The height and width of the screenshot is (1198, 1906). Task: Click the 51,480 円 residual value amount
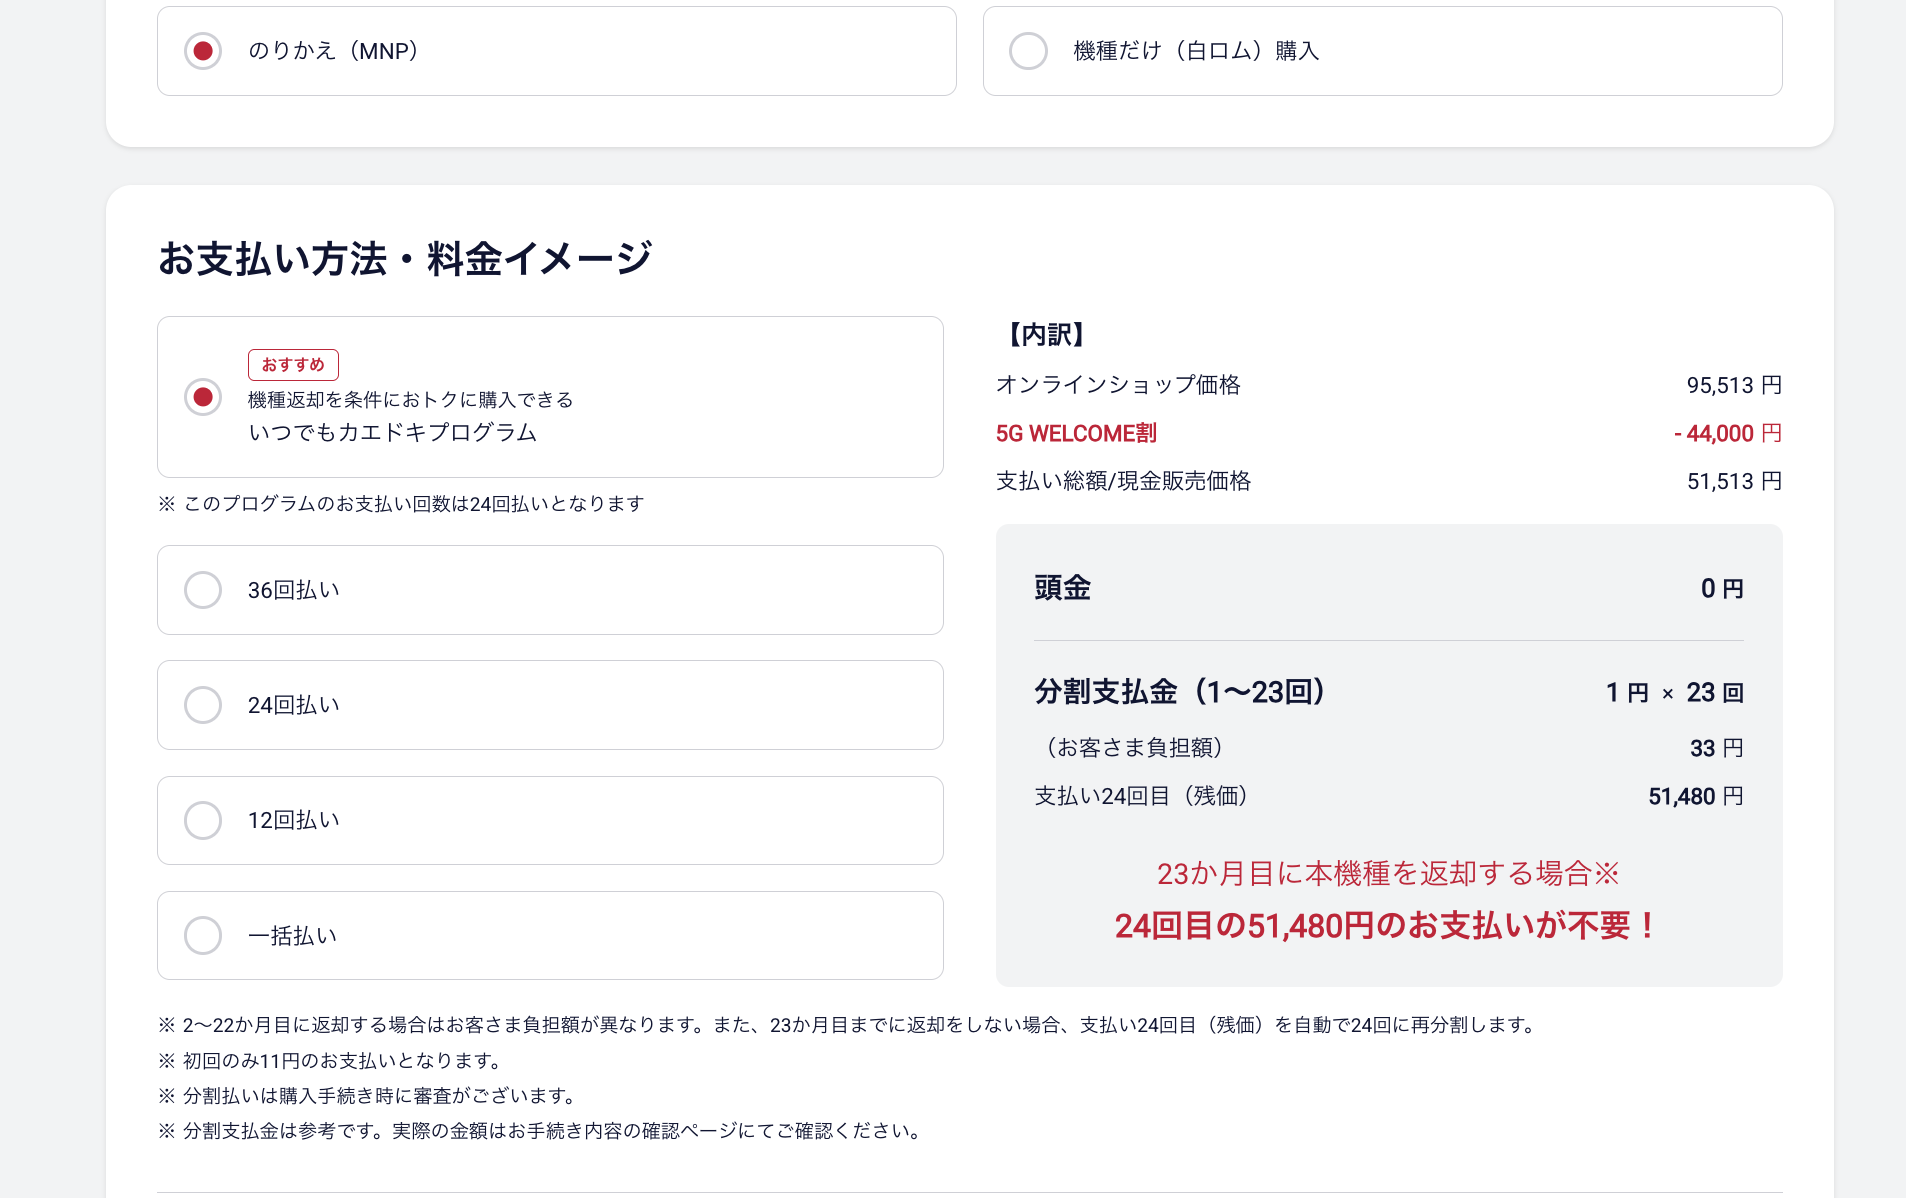(1695, 796)
